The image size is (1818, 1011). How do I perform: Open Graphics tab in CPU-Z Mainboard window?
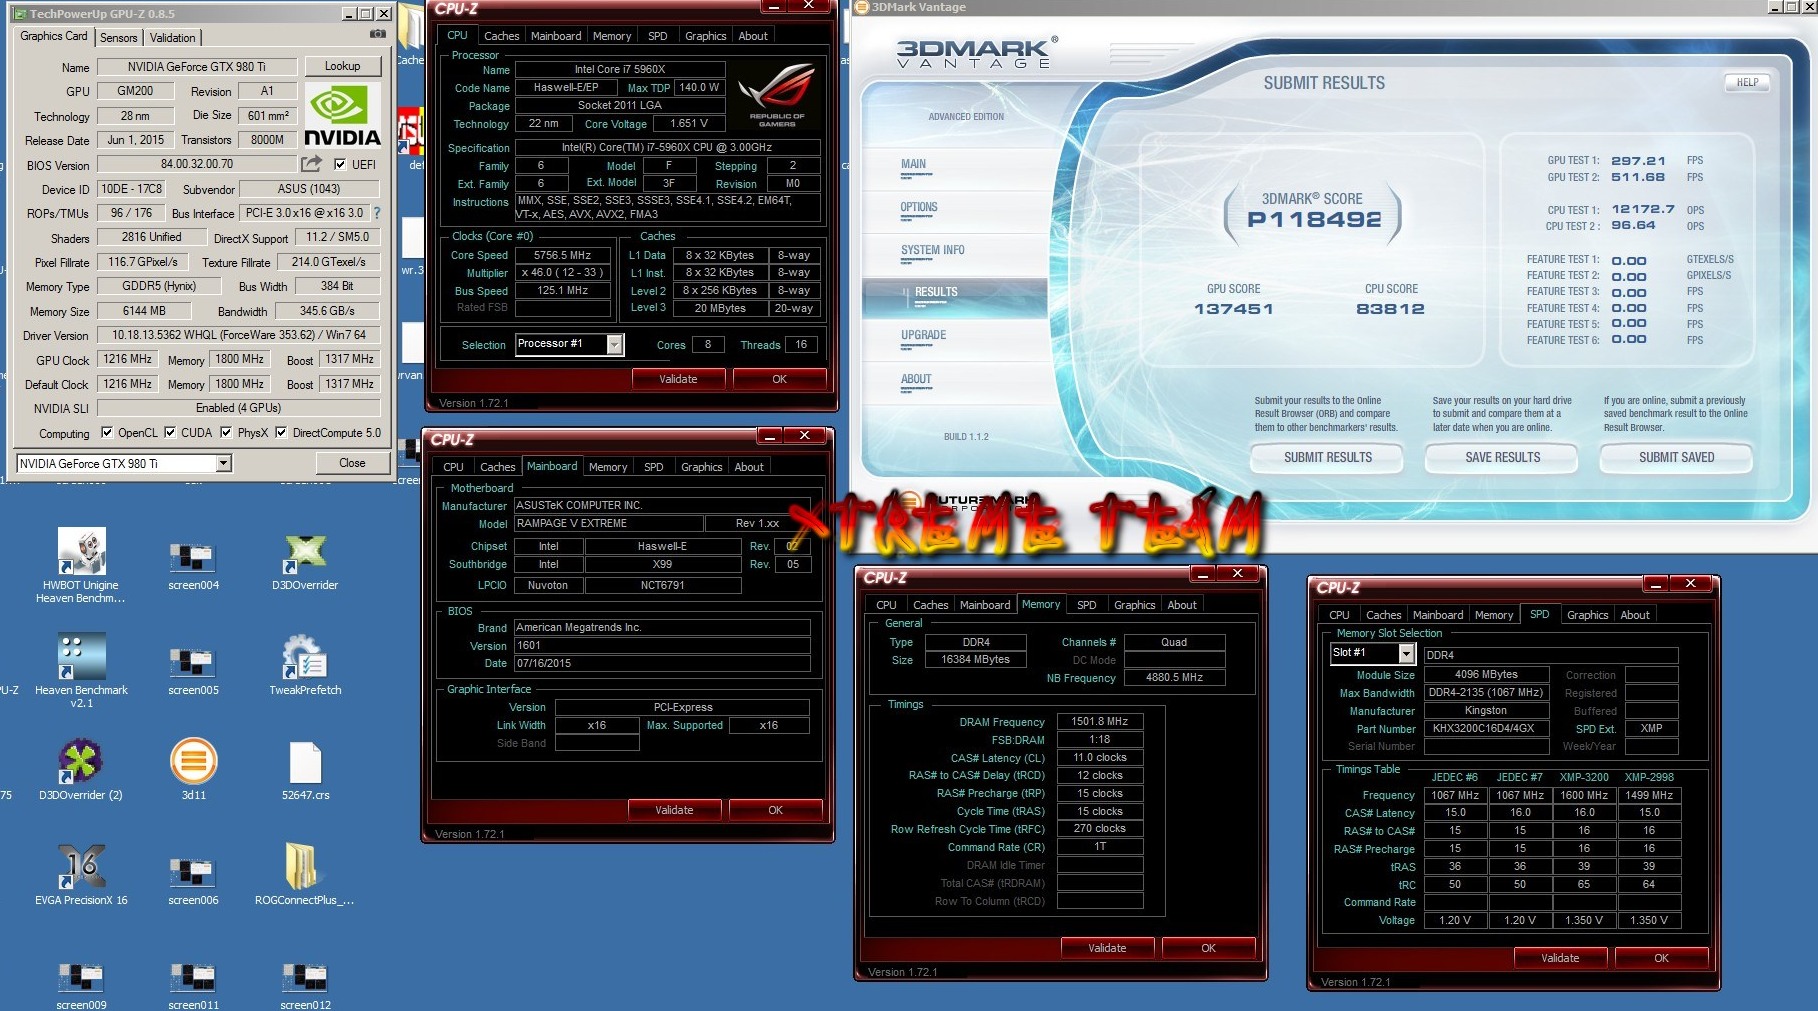[x=701, y=467]
